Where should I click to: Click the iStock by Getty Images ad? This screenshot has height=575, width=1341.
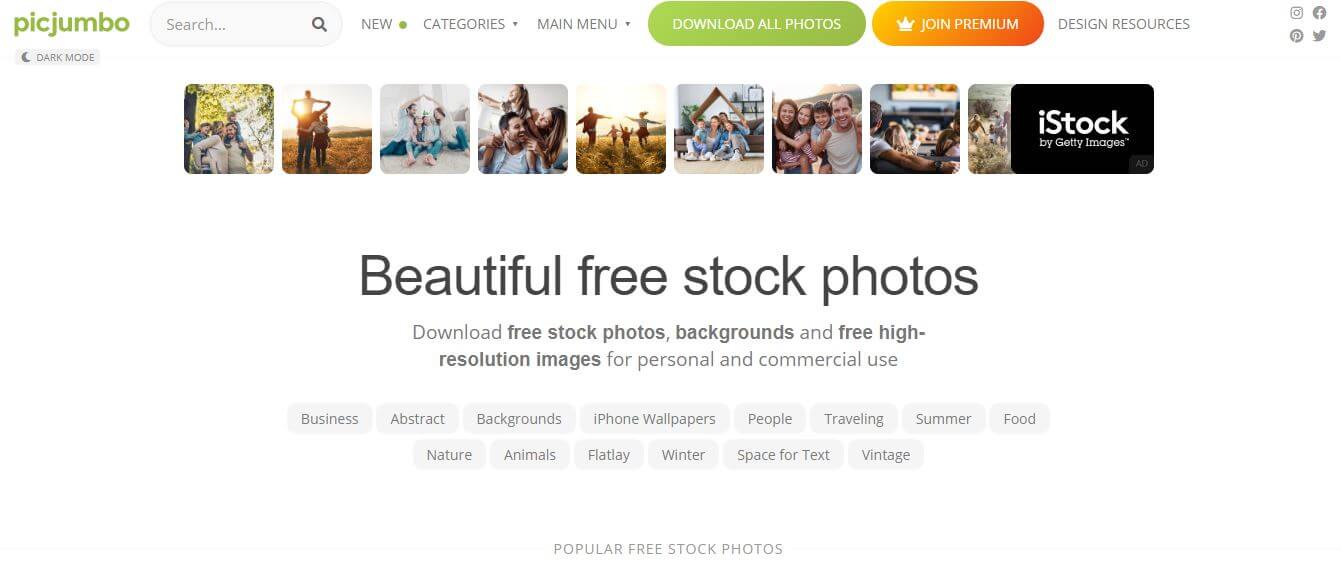click(1082, 129)
